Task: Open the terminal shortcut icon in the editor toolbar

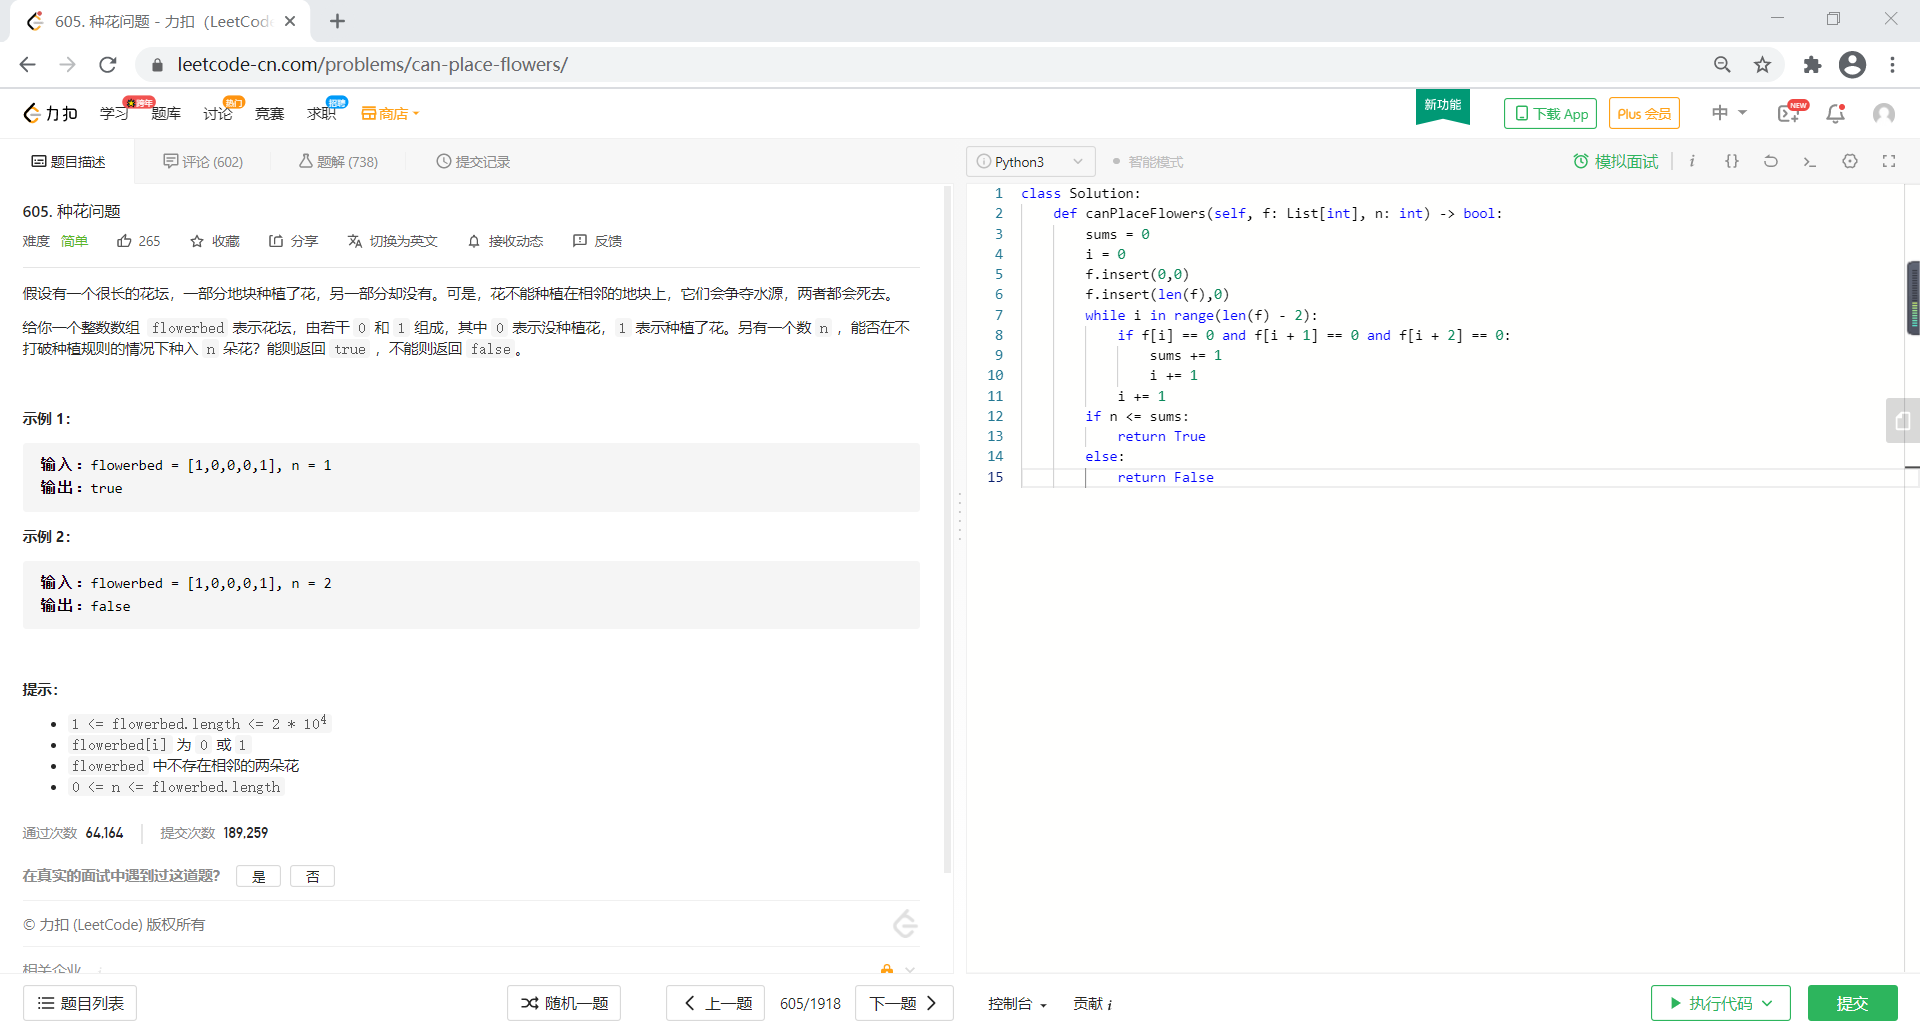Action: [1810, 161]
